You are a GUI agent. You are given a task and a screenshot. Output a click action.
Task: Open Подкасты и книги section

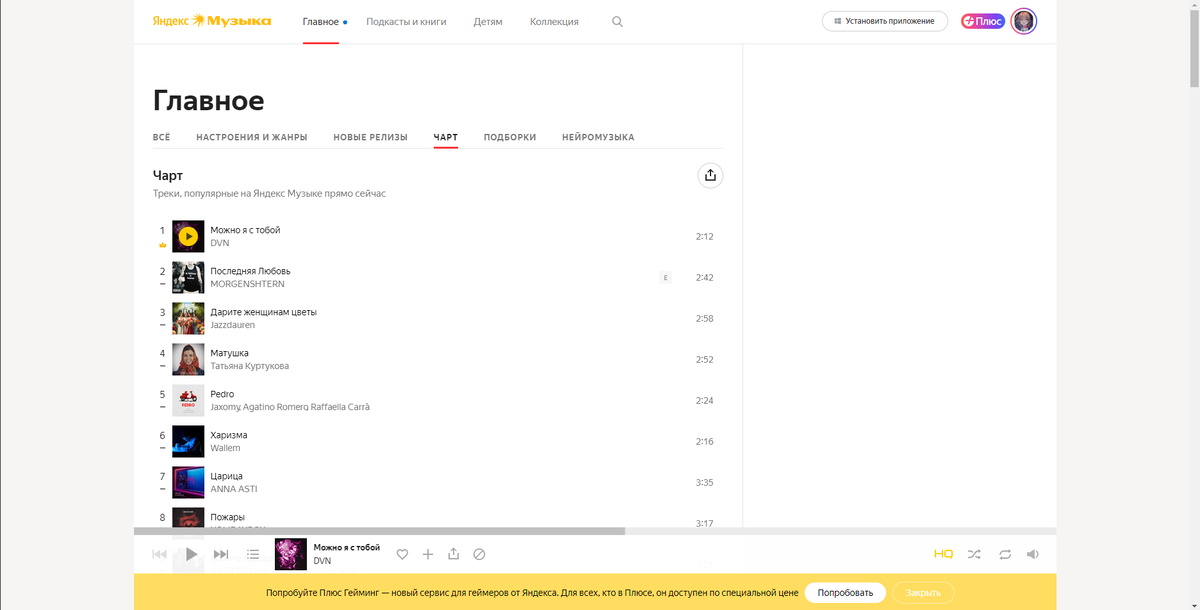[x=406, y=21]
